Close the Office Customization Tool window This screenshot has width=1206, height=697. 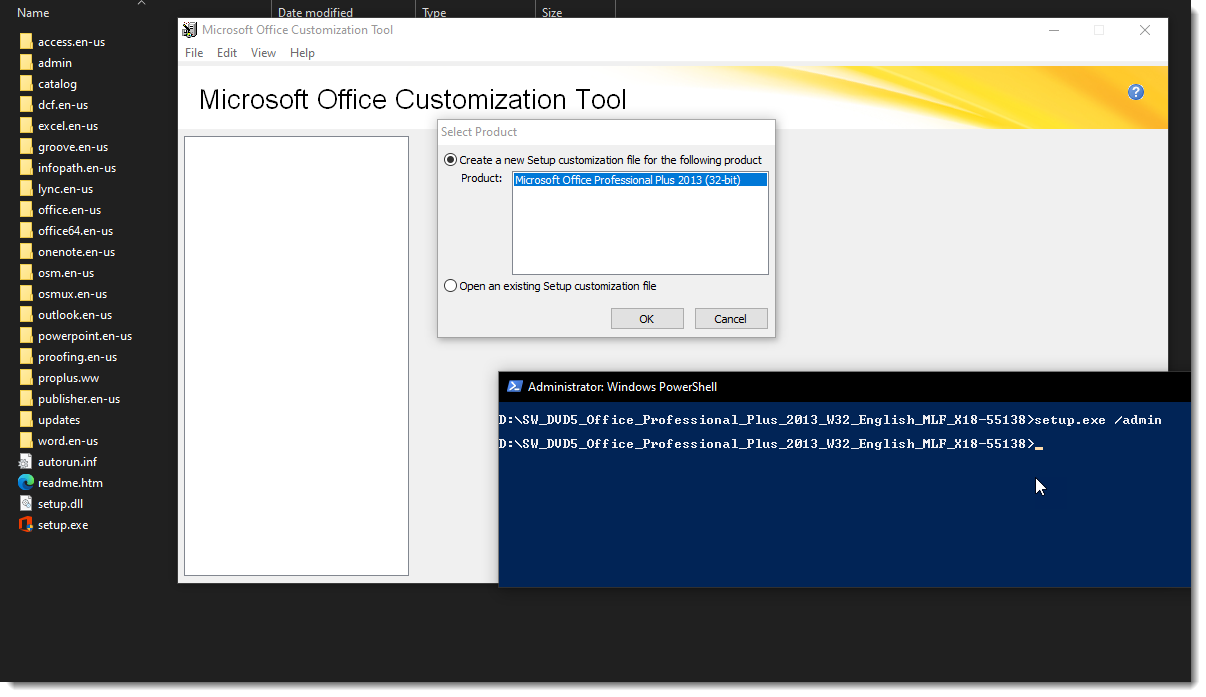point(1145,30)
